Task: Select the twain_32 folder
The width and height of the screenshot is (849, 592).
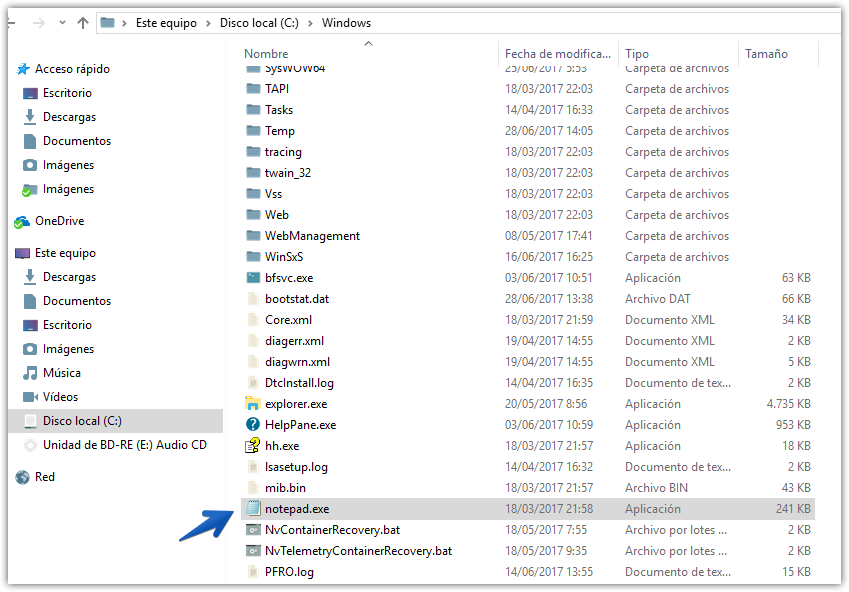Action: (x=288, y=173)
